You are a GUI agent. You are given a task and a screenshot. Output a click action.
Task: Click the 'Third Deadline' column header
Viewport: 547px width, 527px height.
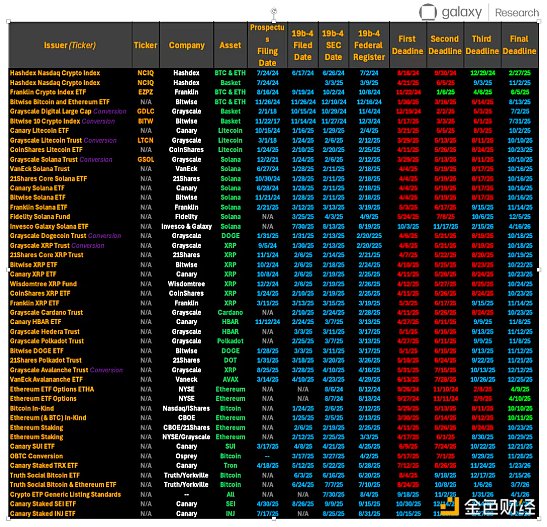pos(482,45)
